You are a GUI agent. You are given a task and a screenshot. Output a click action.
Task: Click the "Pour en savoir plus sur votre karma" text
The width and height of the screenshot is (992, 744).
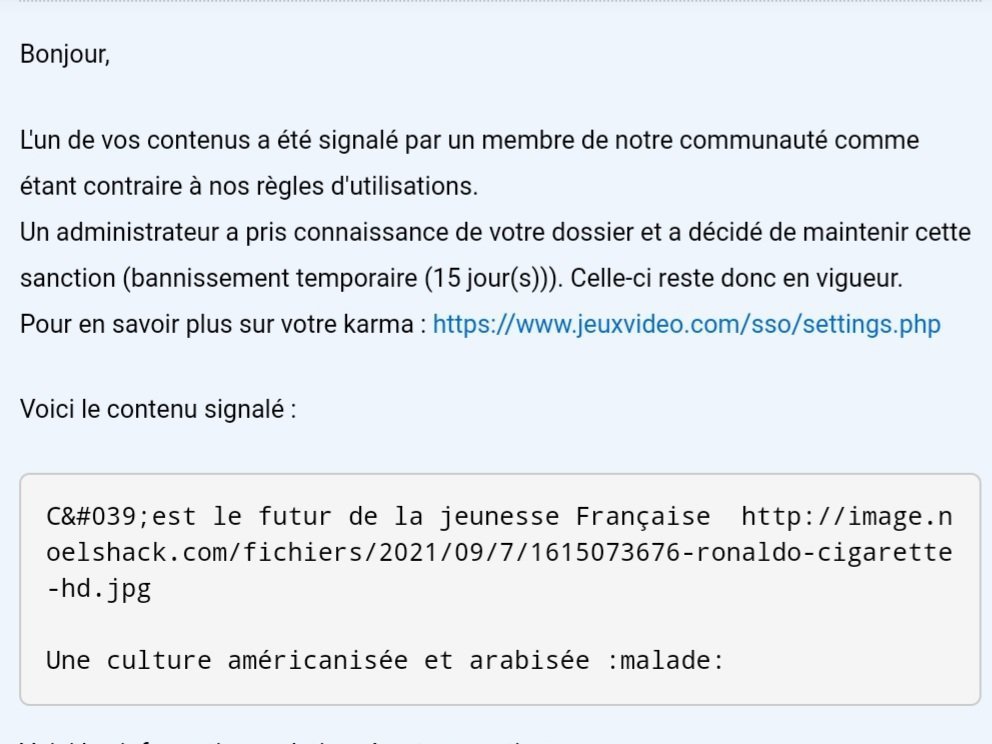(216, 325)
